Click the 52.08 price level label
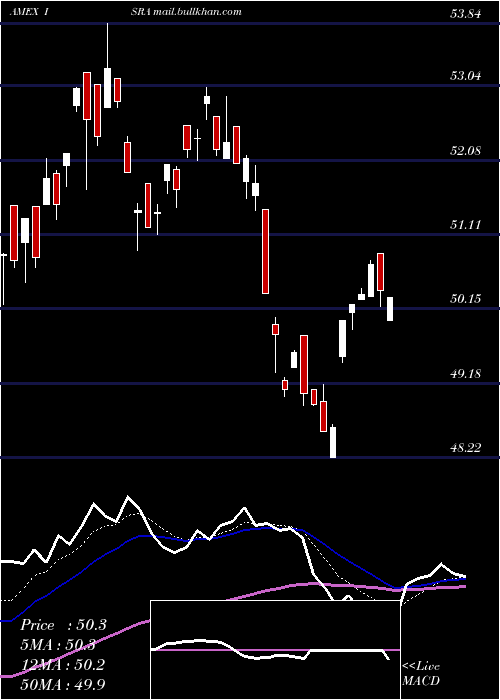This screenshot has width=500, height=700. point(466,150)
